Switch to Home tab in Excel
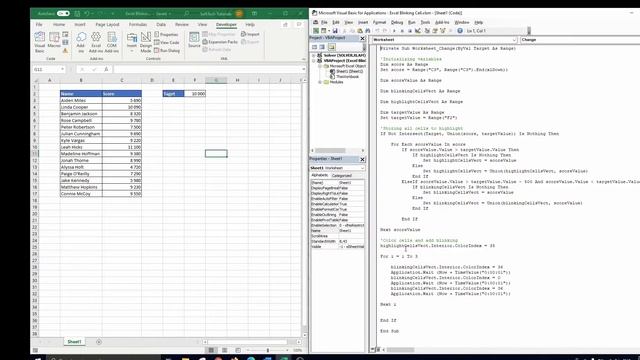This screenshot has height=360, width=640. coord(59,24)
